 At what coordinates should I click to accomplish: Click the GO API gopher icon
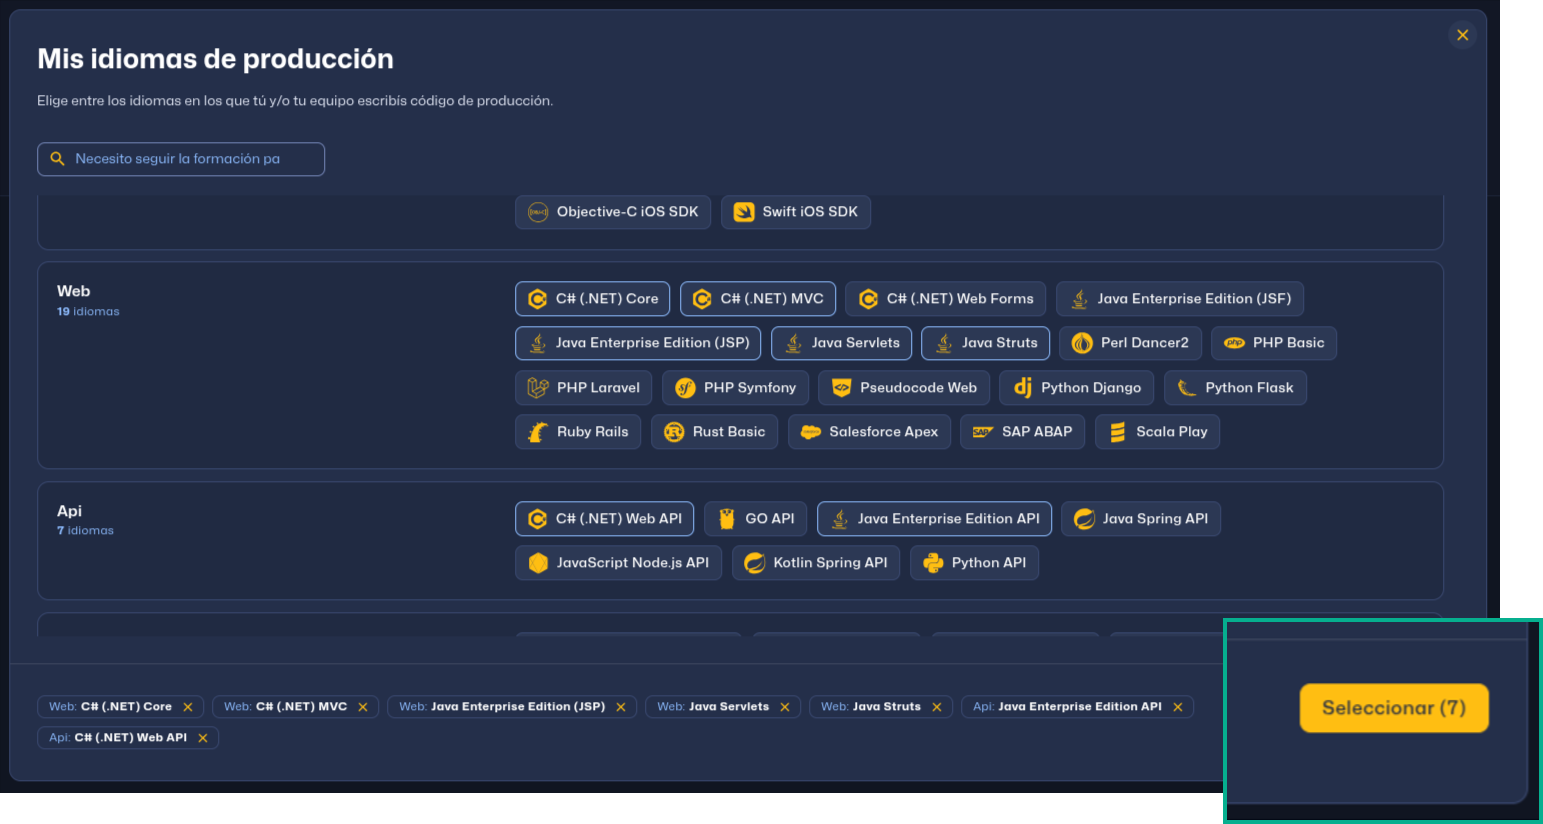[x=727, y=519]
